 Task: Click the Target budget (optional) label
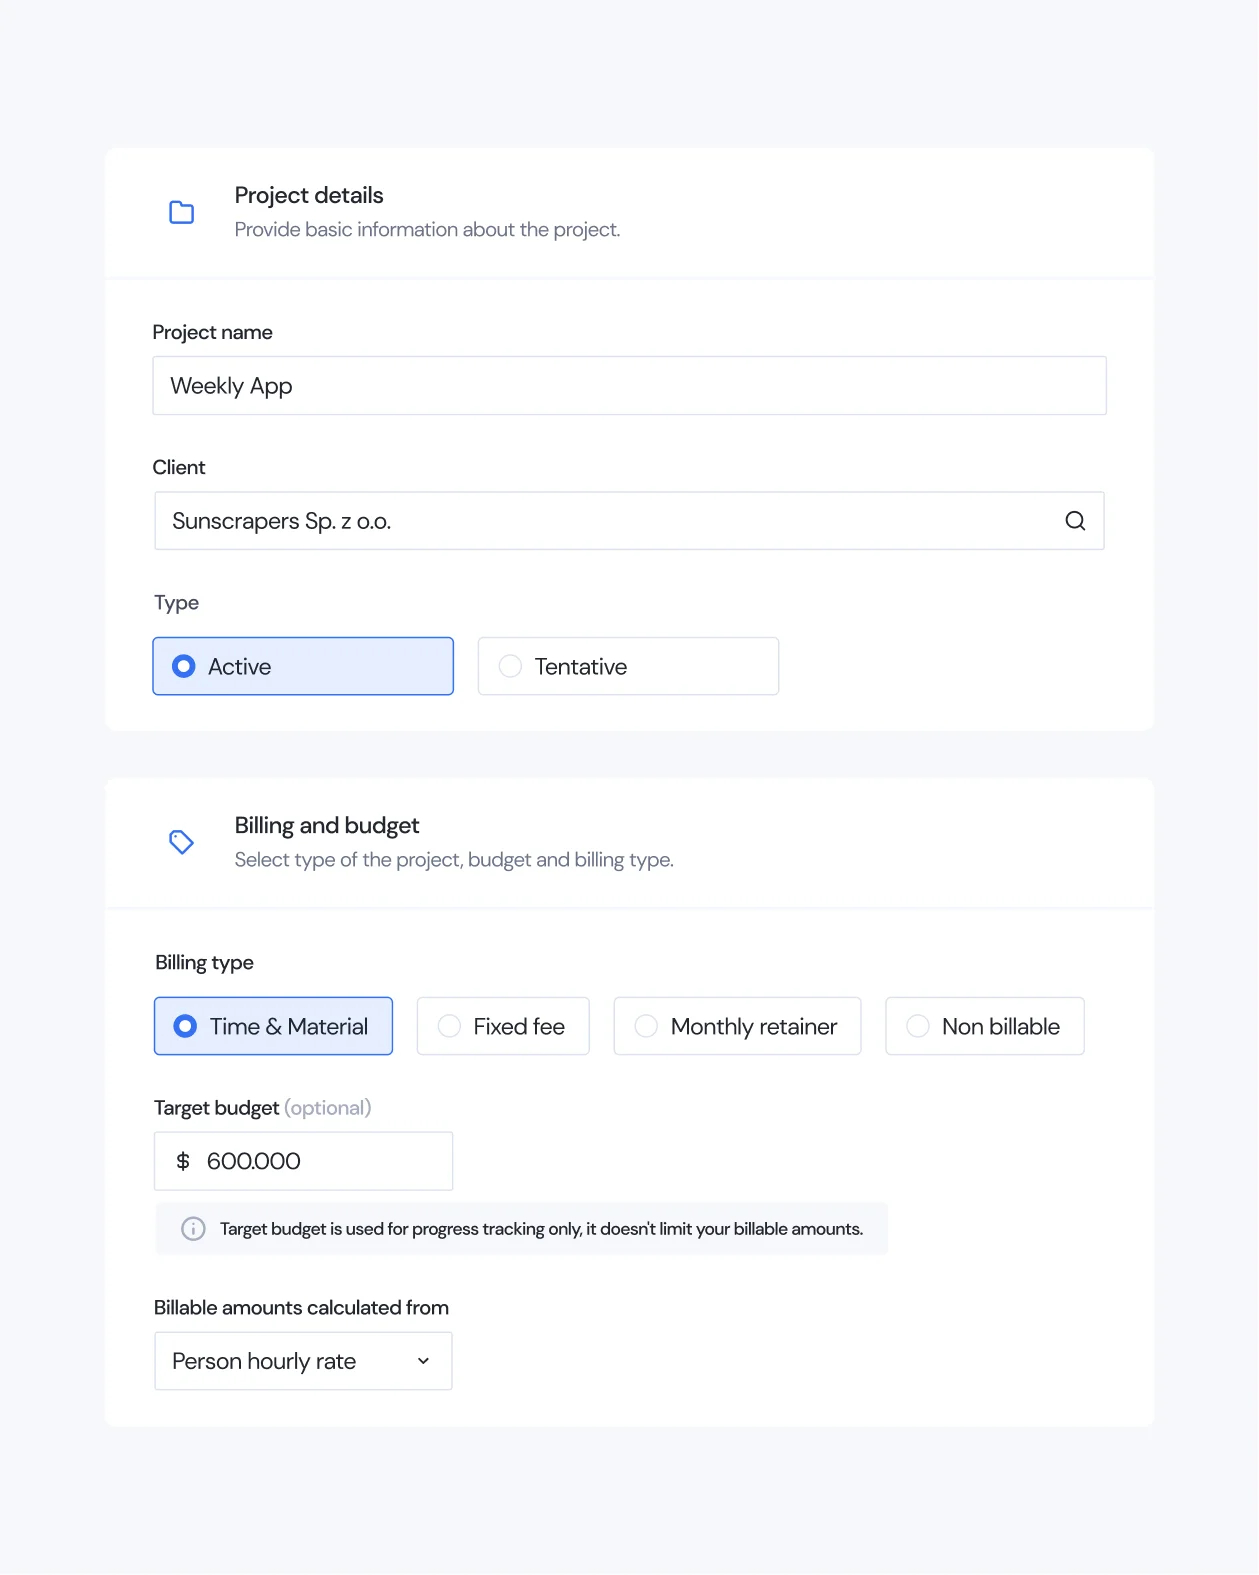pos(262,1108)
